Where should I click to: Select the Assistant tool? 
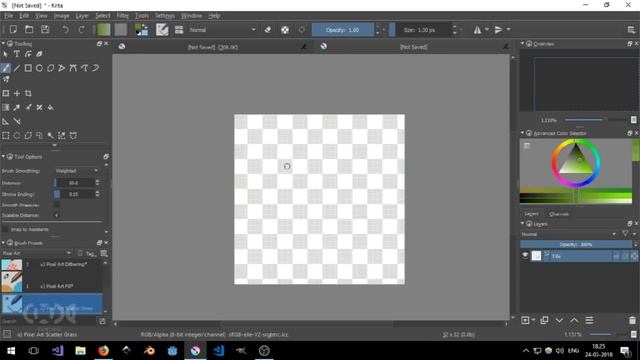tap(6, 121)
